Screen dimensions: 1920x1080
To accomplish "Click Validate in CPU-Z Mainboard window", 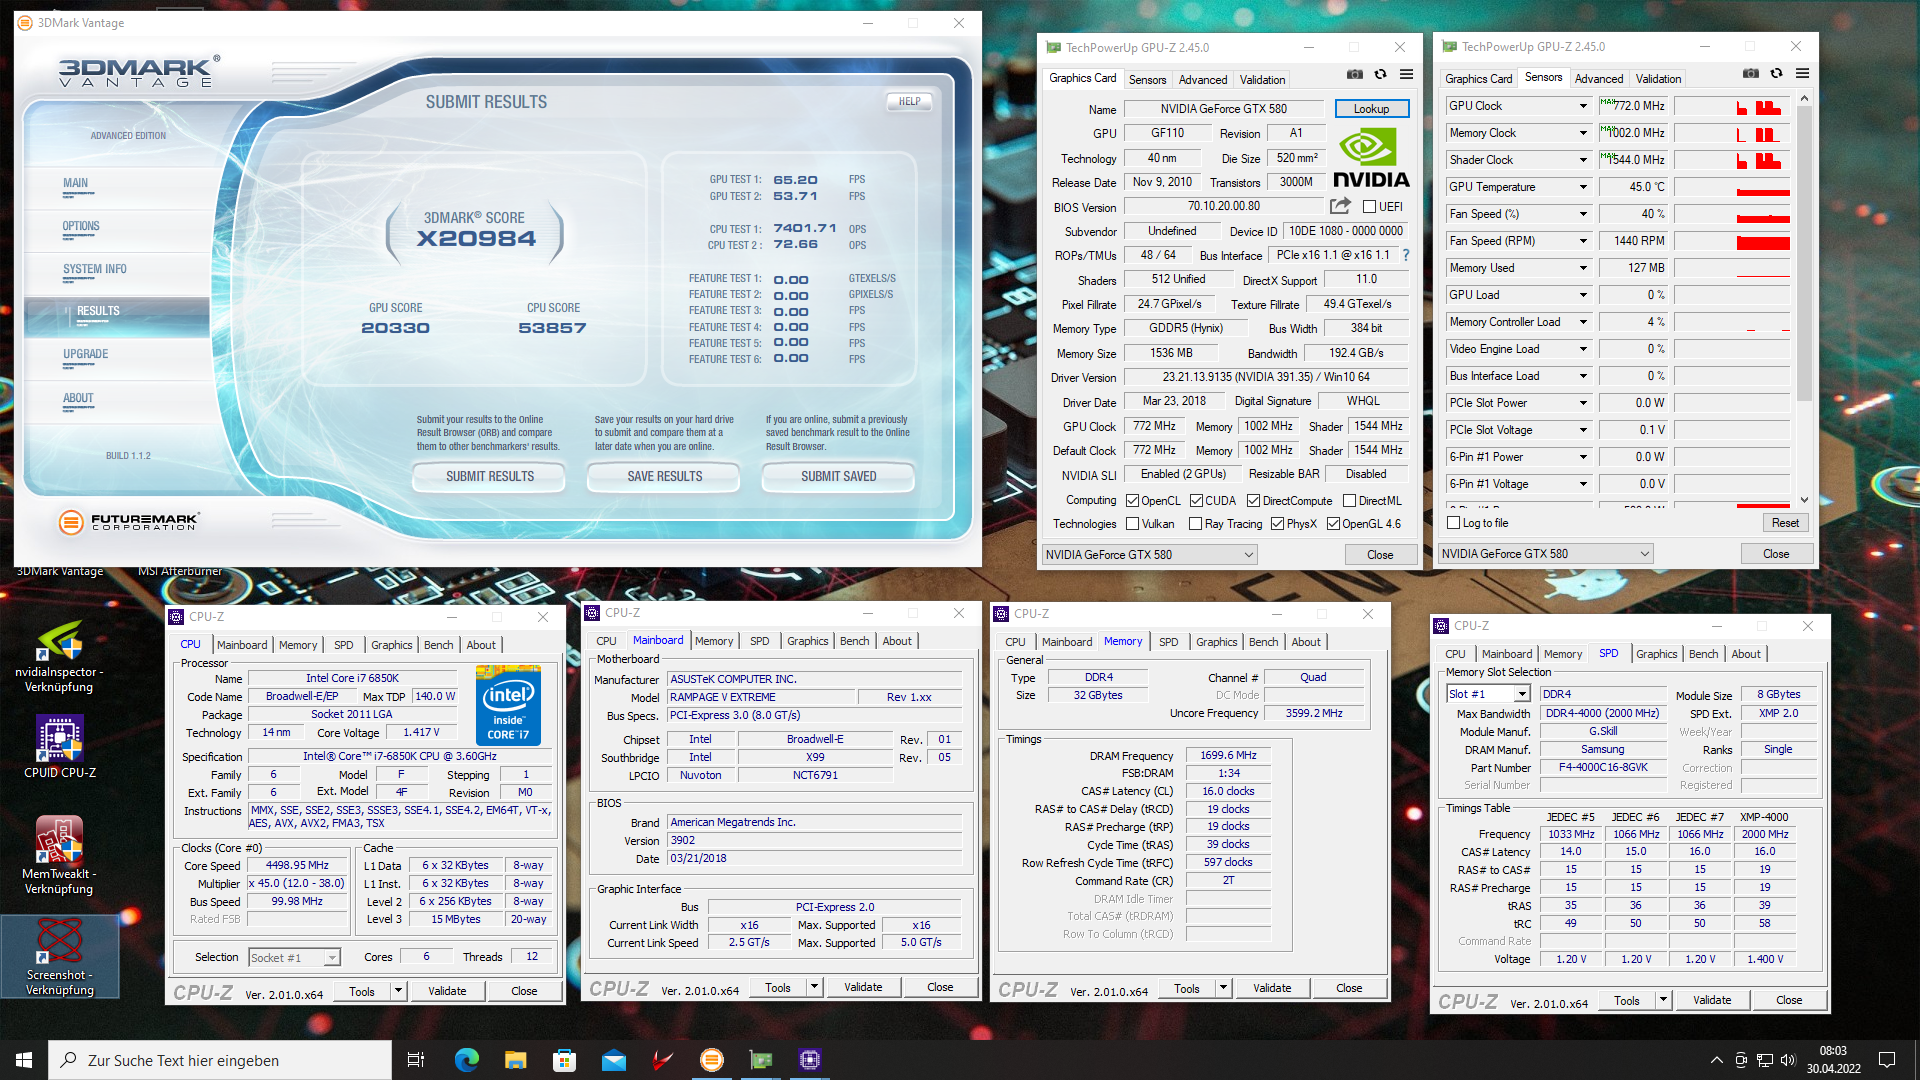I will point(863,987).
